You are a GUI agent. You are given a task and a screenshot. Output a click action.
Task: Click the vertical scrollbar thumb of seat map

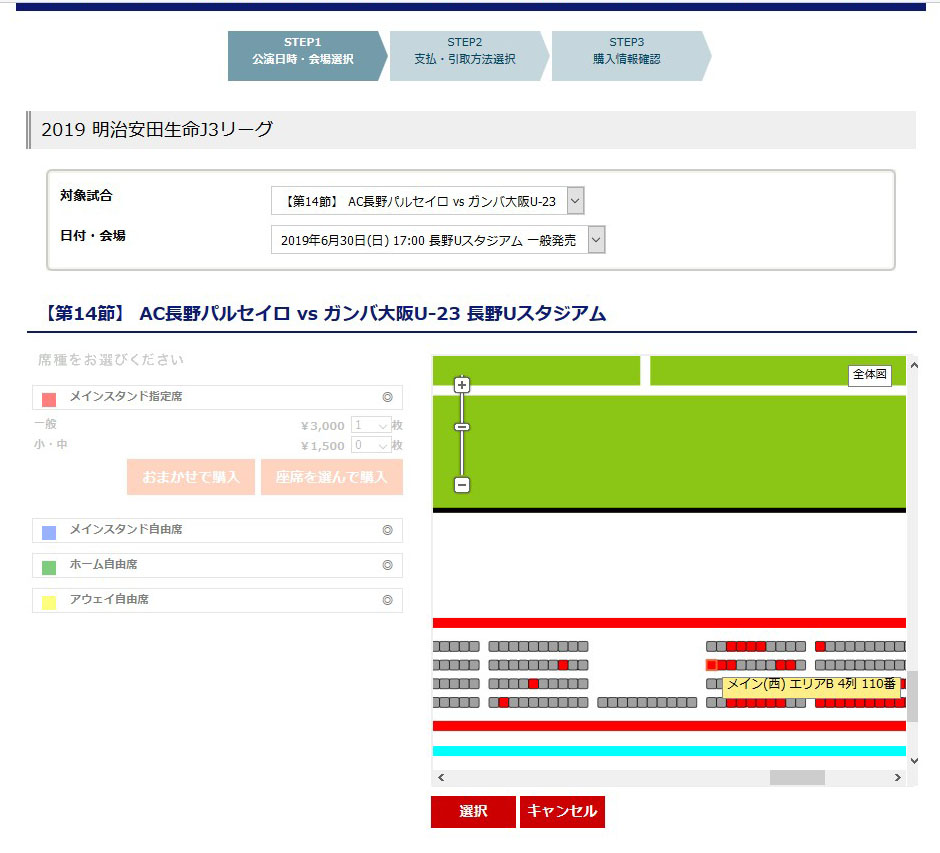912,697
